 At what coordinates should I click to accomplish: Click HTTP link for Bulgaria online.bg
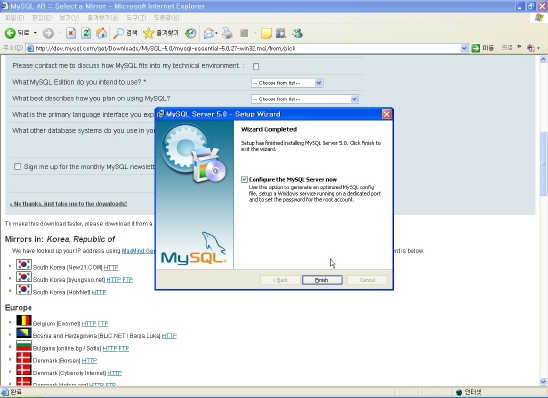(x=110, y=349)
